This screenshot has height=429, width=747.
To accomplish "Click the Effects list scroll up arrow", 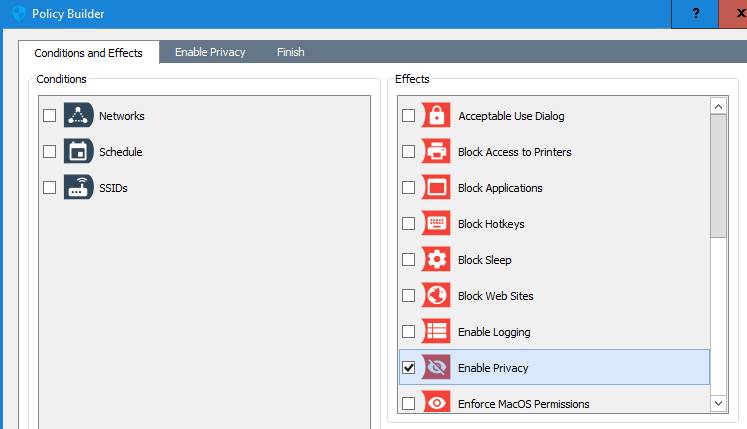I will coord(718,106).
